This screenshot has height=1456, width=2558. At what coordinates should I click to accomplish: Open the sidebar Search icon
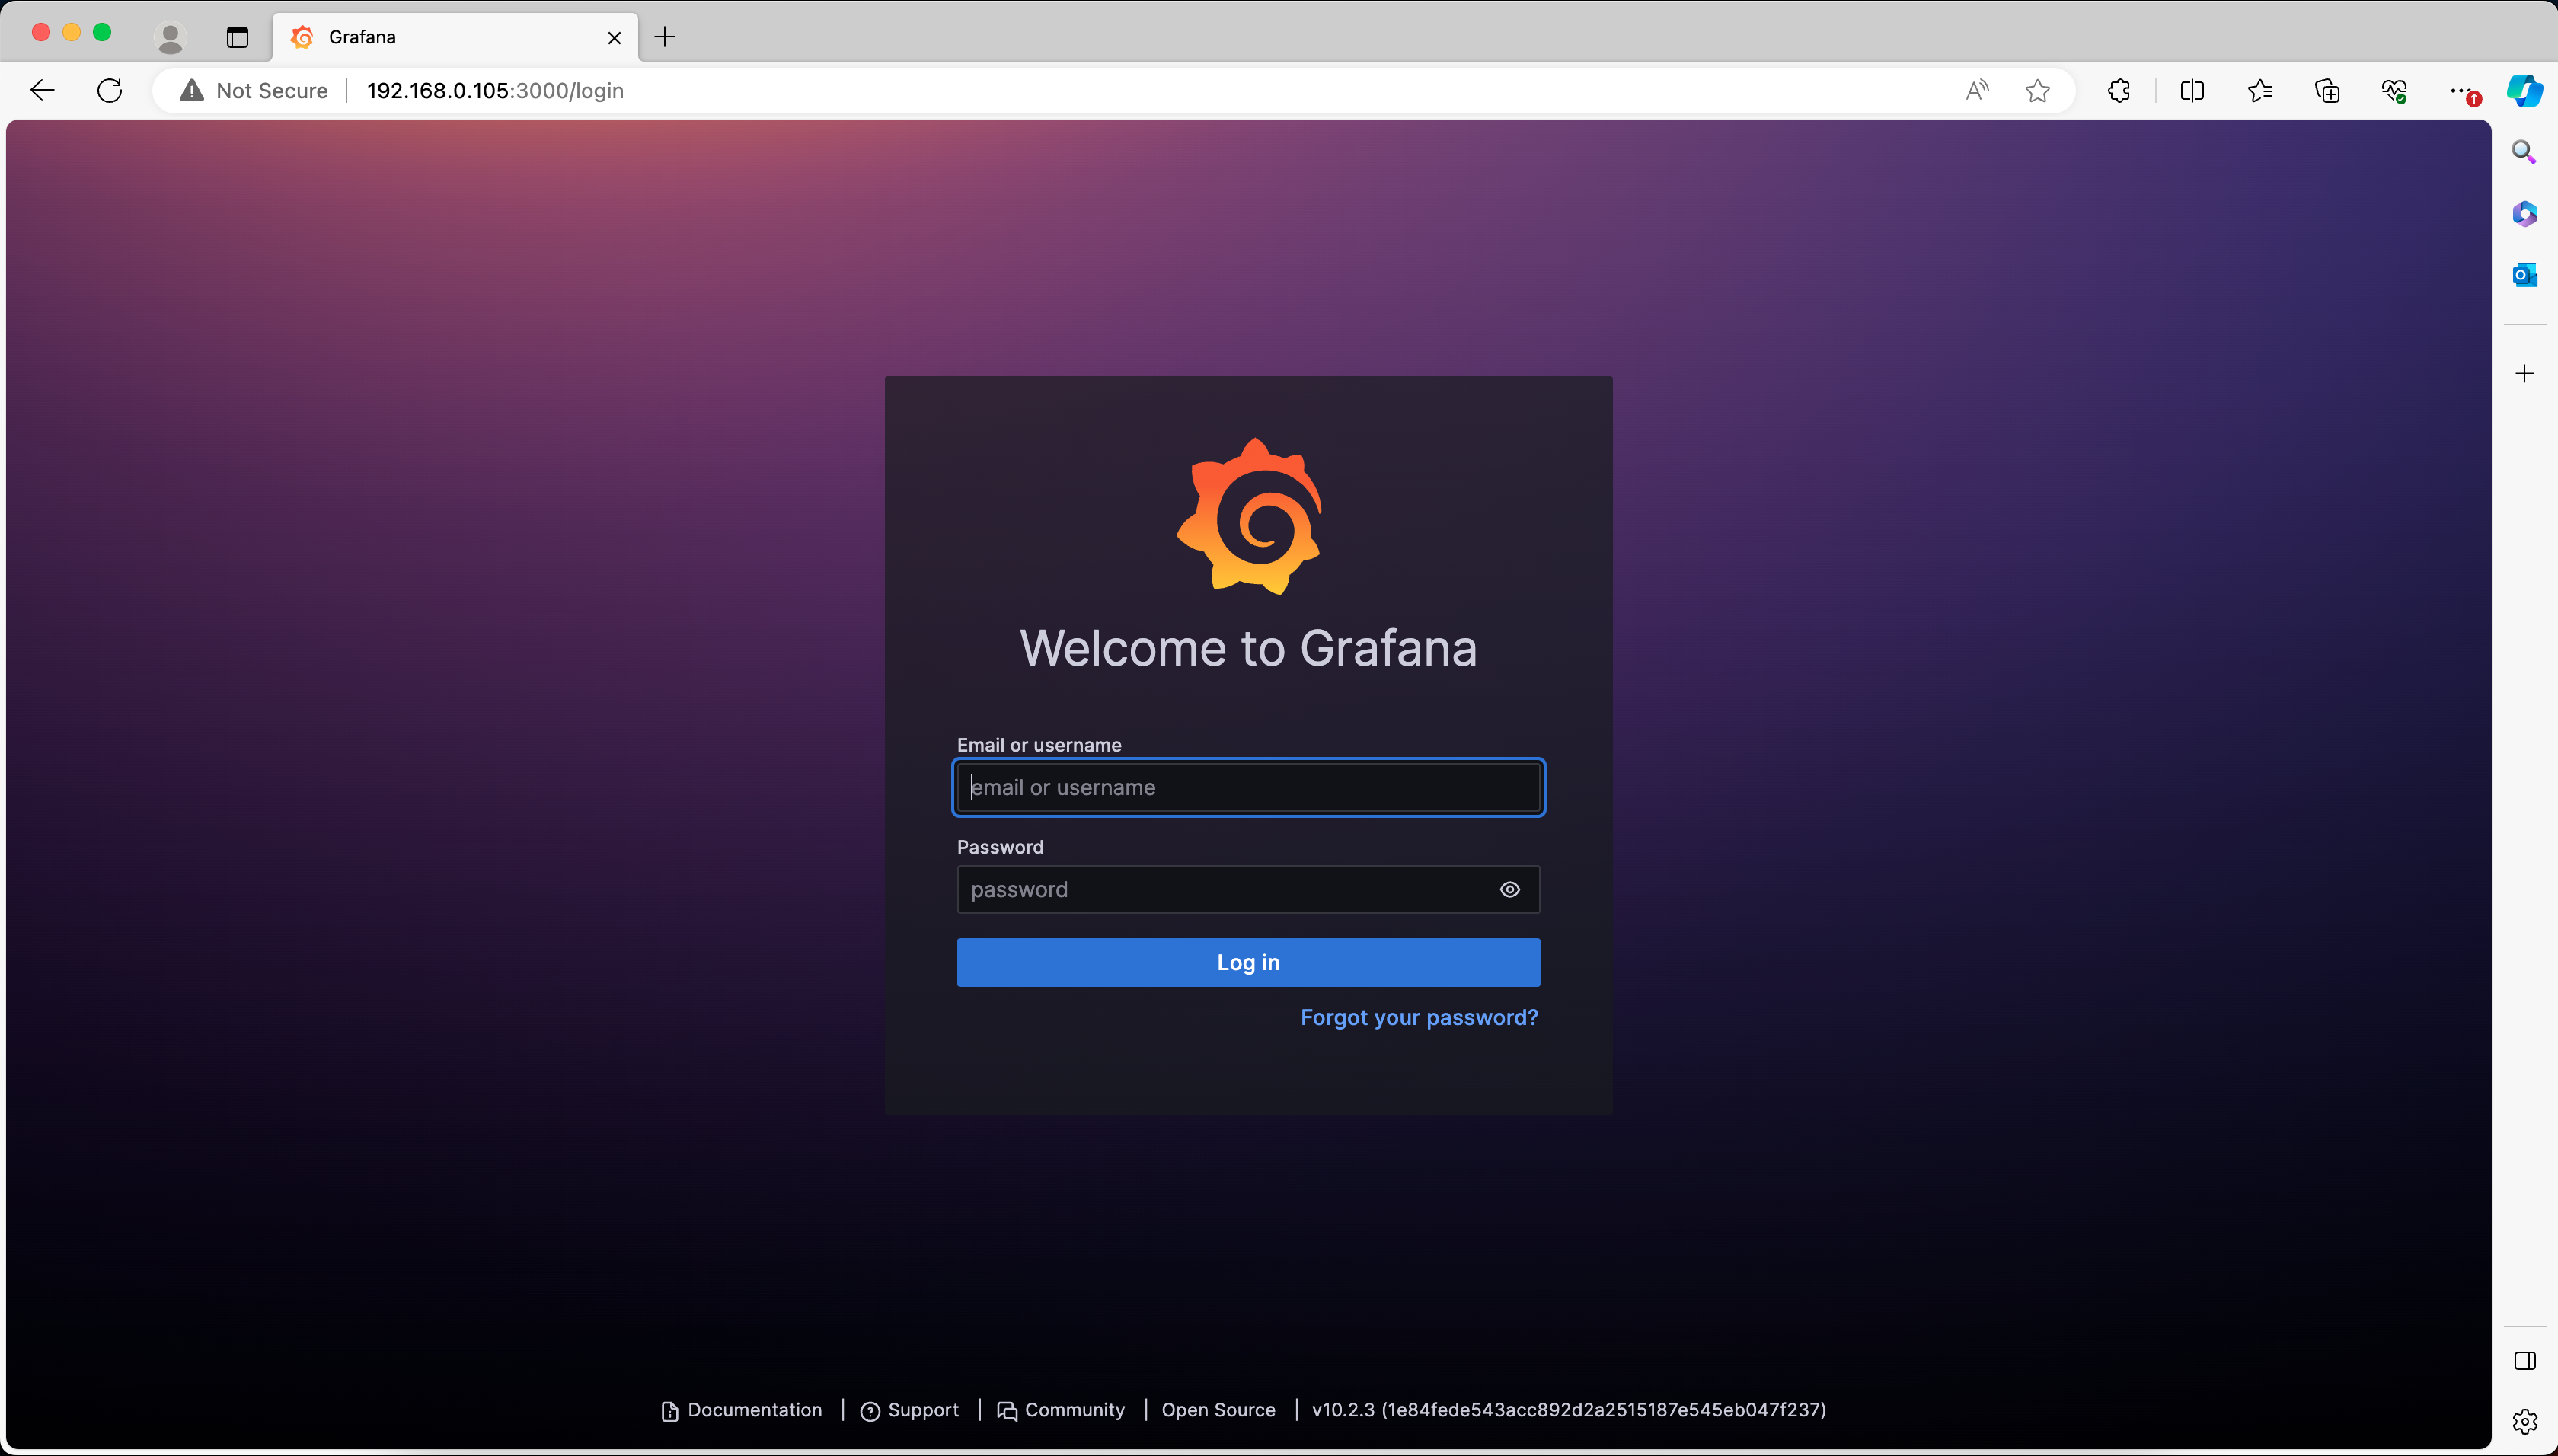(x=2524, y=152)
